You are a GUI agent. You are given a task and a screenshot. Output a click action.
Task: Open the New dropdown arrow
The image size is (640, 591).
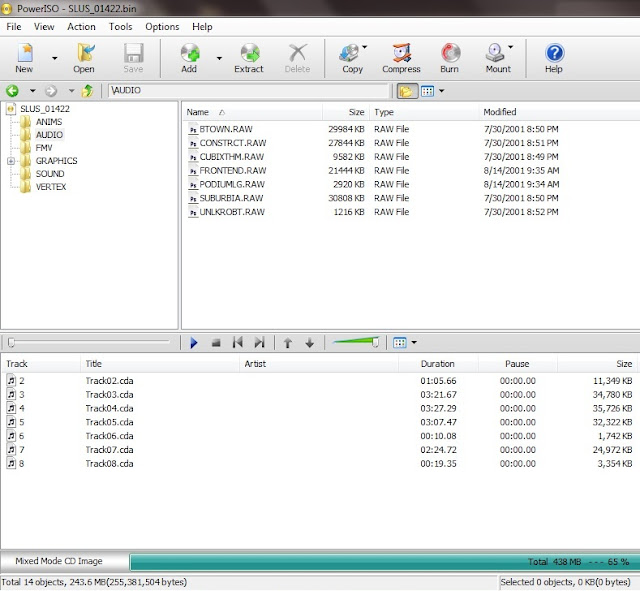55,58
